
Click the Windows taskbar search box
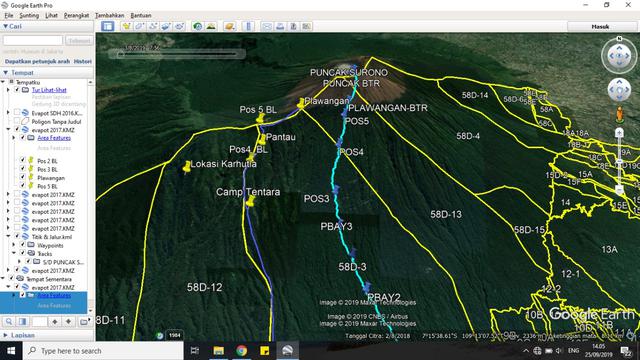coord(103,351)
